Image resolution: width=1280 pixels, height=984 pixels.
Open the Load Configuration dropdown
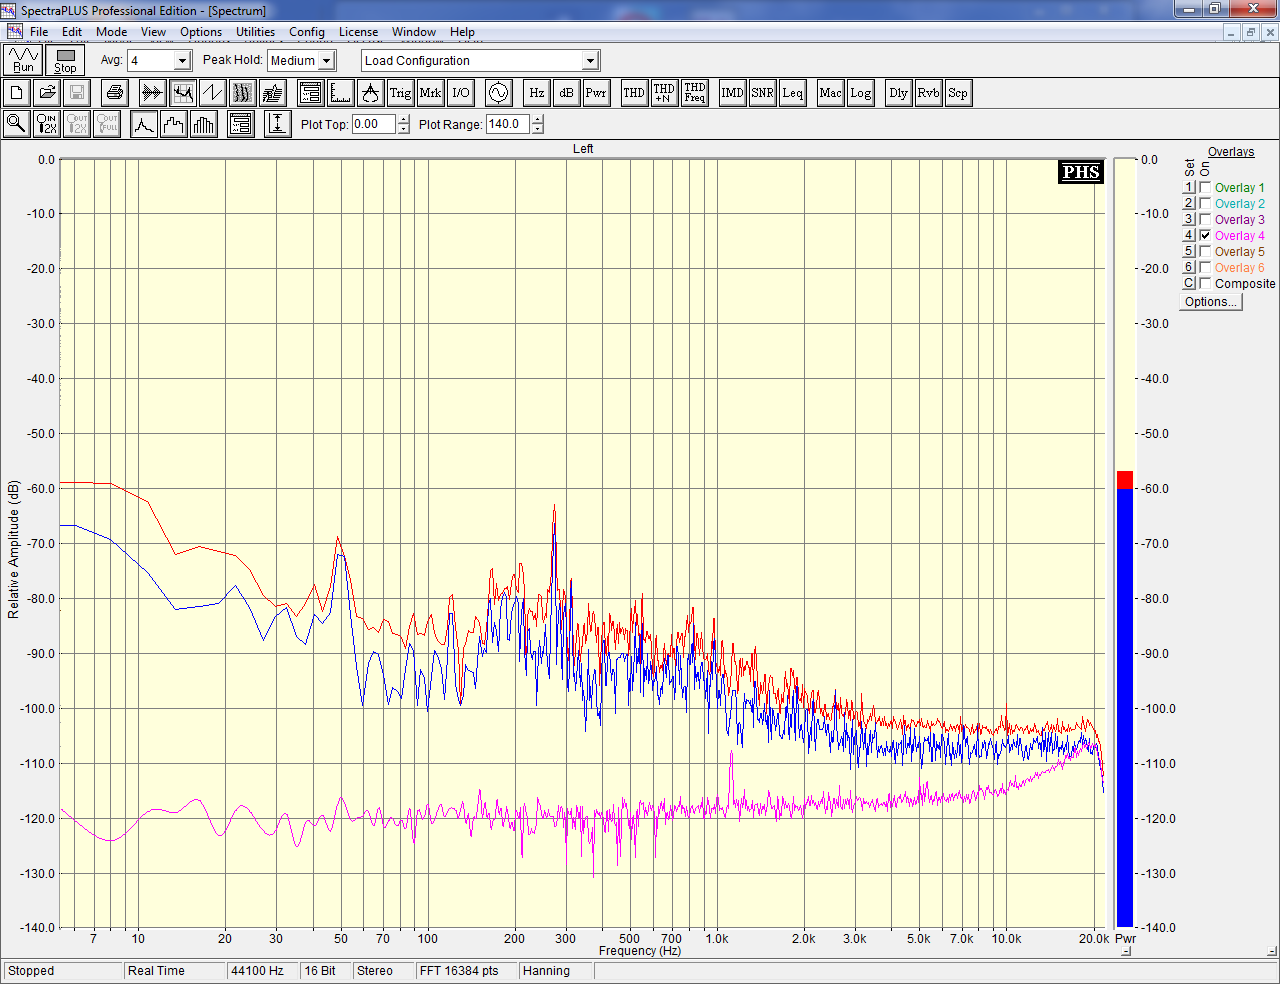point(590,61)
